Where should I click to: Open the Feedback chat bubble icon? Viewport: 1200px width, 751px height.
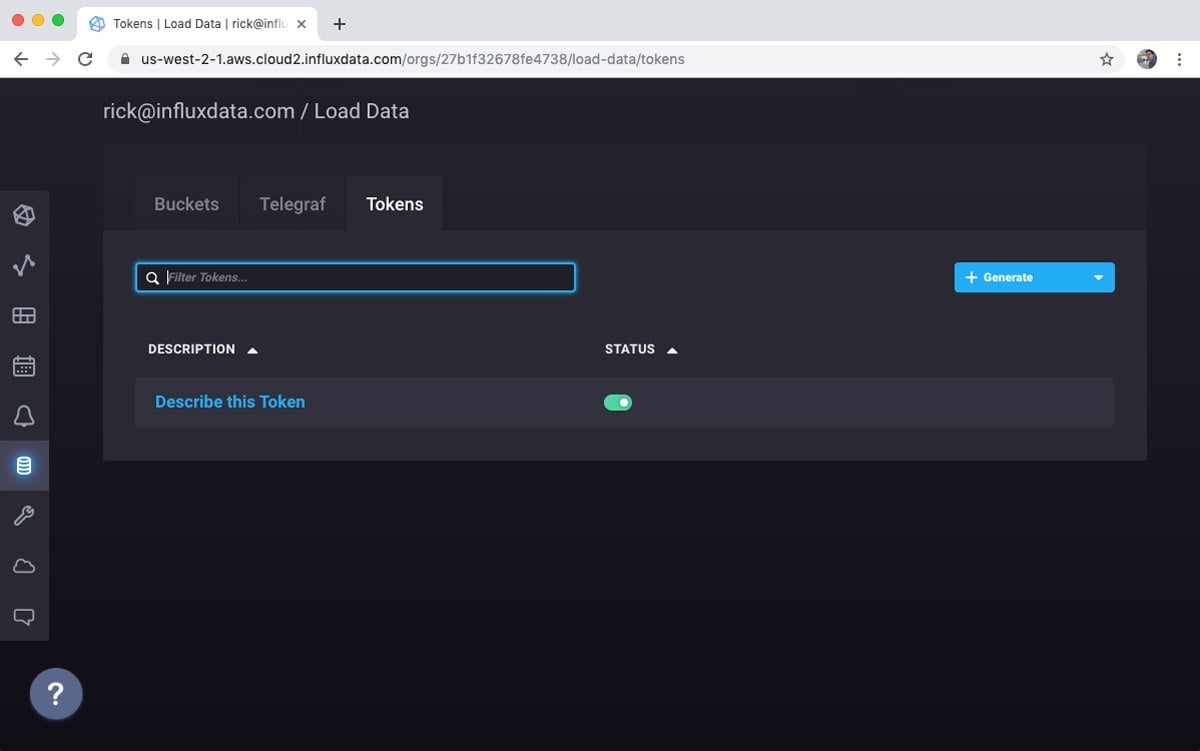25,616
